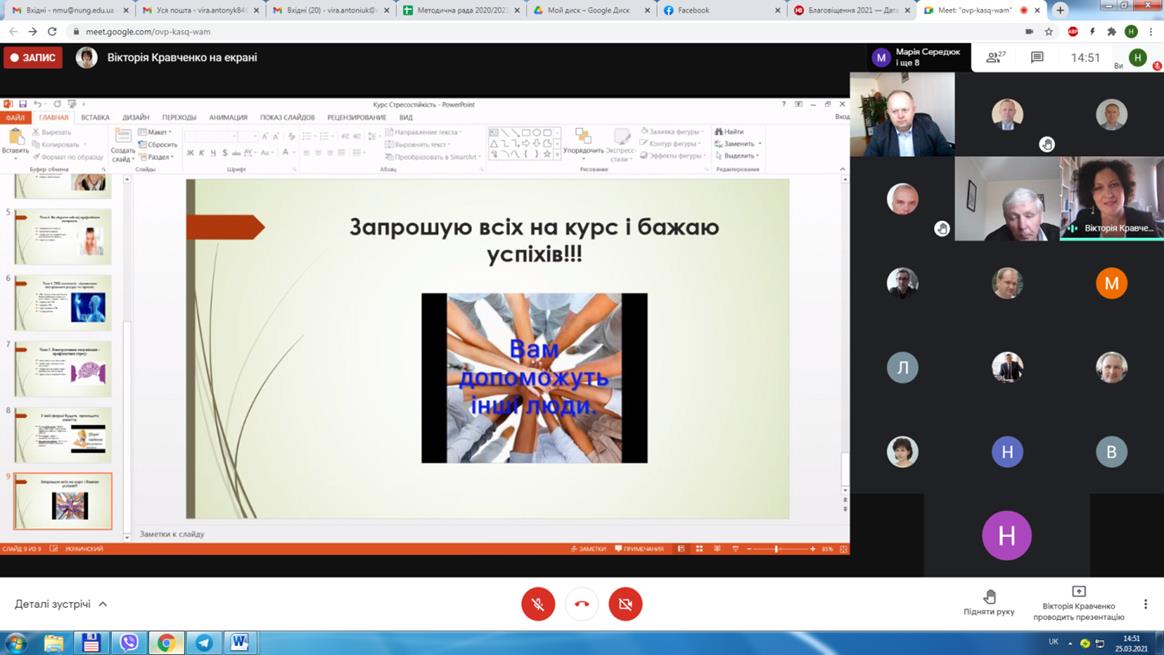This screenshot has width=1164, height=655.
Task: Open the Chrome browser menu
Action: pos(1152,32)
